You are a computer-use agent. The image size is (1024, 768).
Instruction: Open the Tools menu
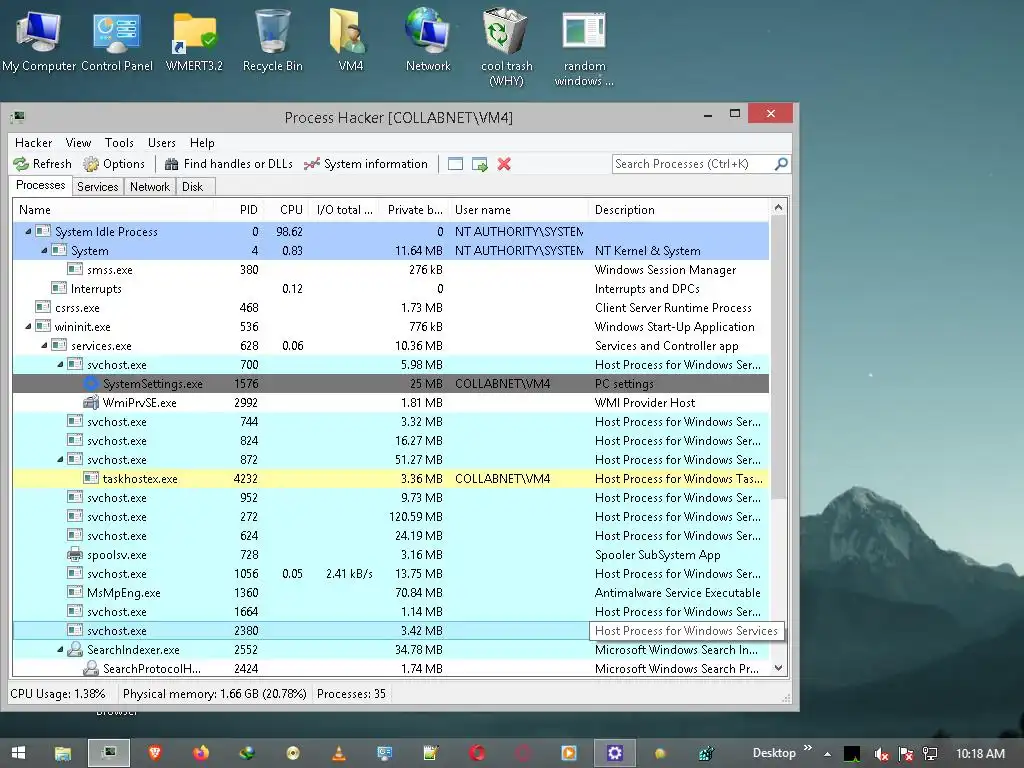(x=119, y=143)
